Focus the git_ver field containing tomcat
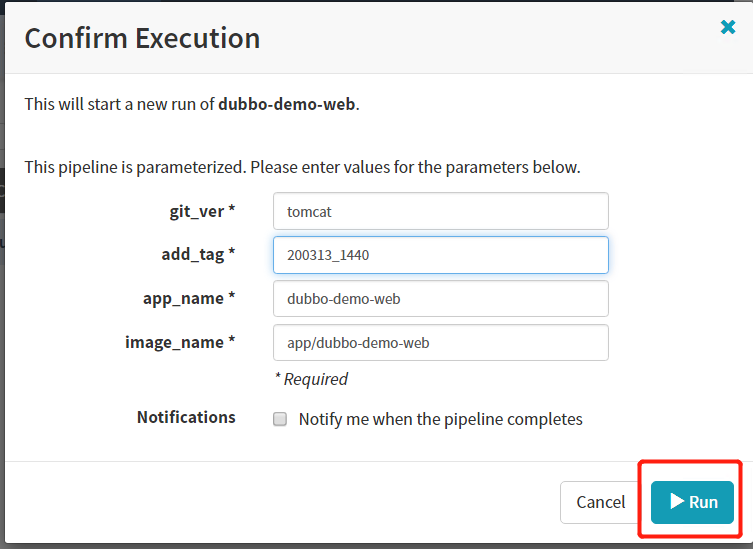This screenshot has height=549, width=753. [x=440, y=211]
